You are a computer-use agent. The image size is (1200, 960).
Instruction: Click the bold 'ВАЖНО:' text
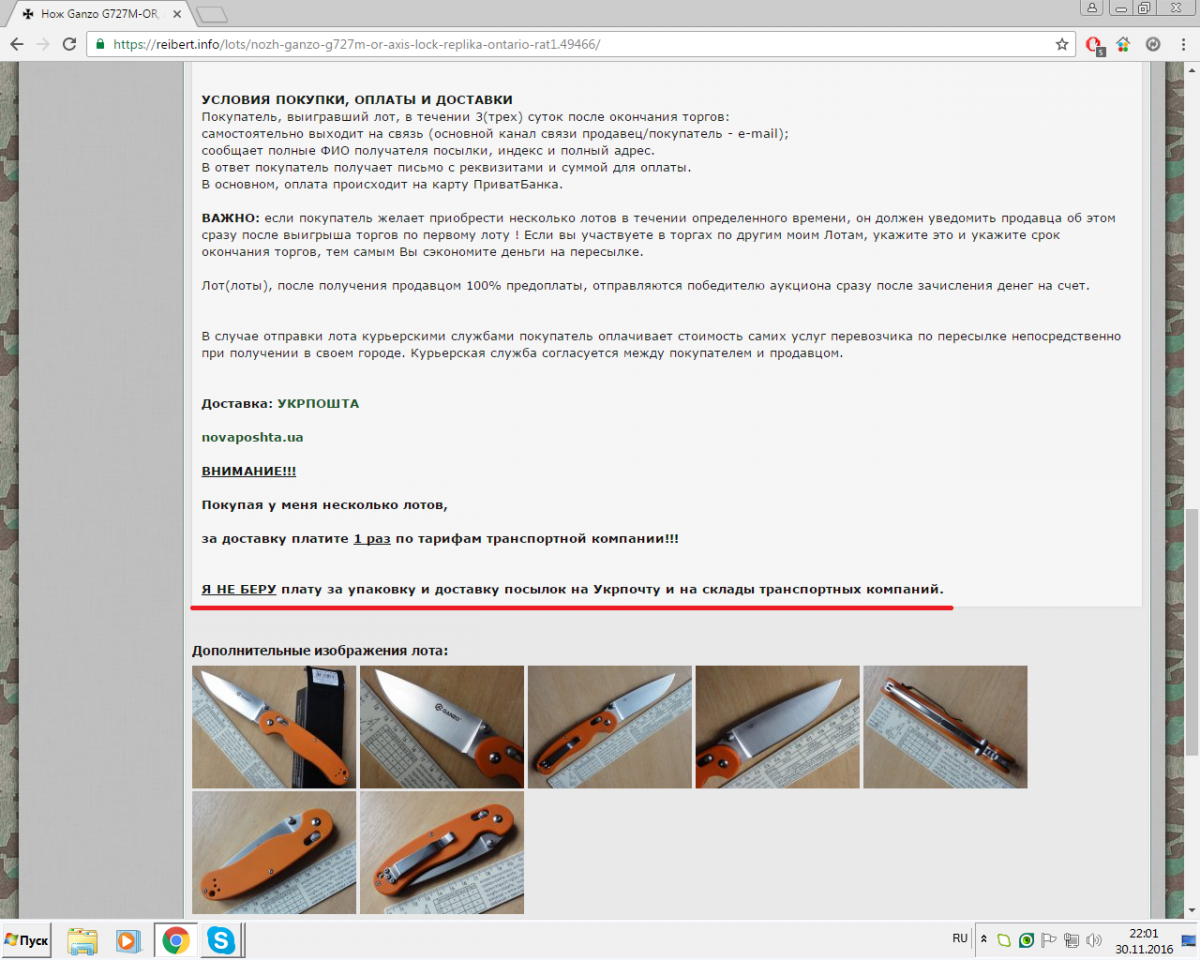(x=230, y=218)
